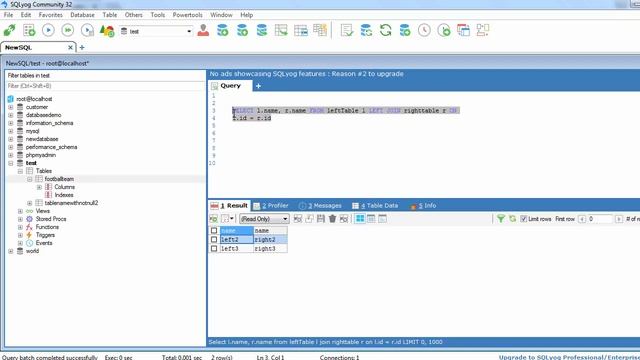Click the Execute All Queries icon

tap(67, 31)
